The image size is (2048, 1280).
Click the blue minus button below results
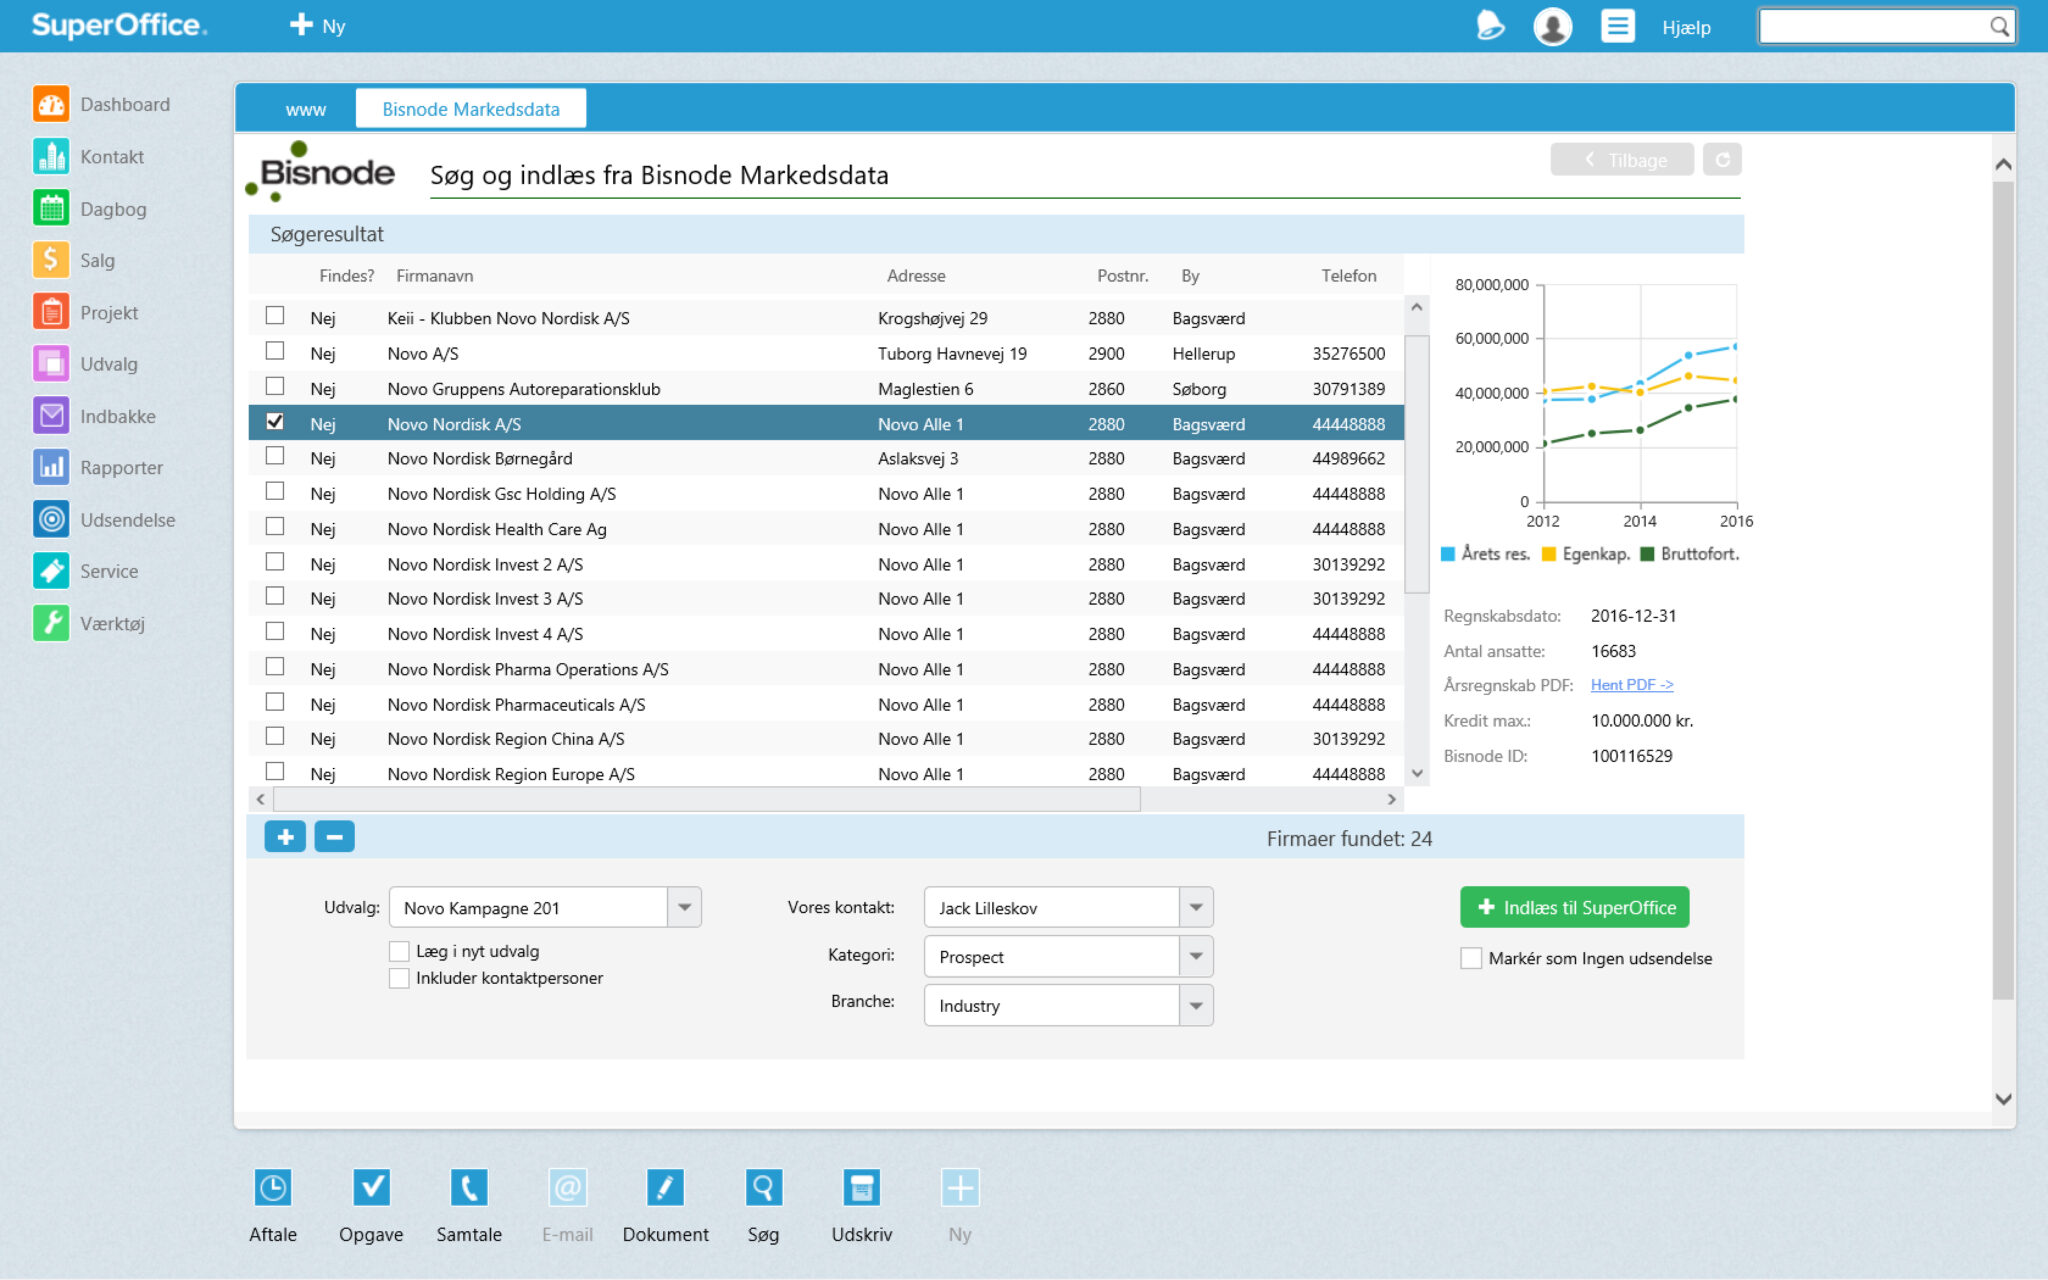click(x=334, y=837)
